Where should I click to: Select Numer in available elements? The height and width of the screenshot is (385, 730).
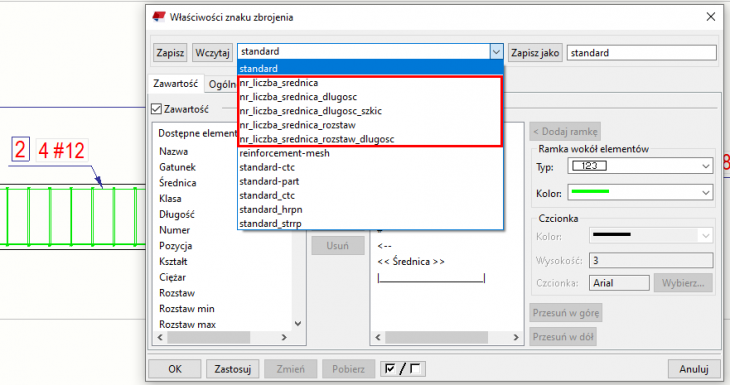coord(175,230)
